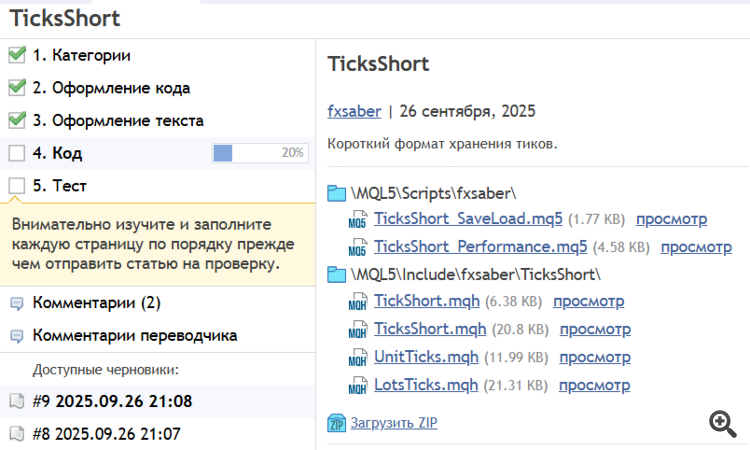Image resolution: width=750 pixels, height=450 pixels.
Task: Toggle the 1. Категории checkbox
Action: coord(16,55)
